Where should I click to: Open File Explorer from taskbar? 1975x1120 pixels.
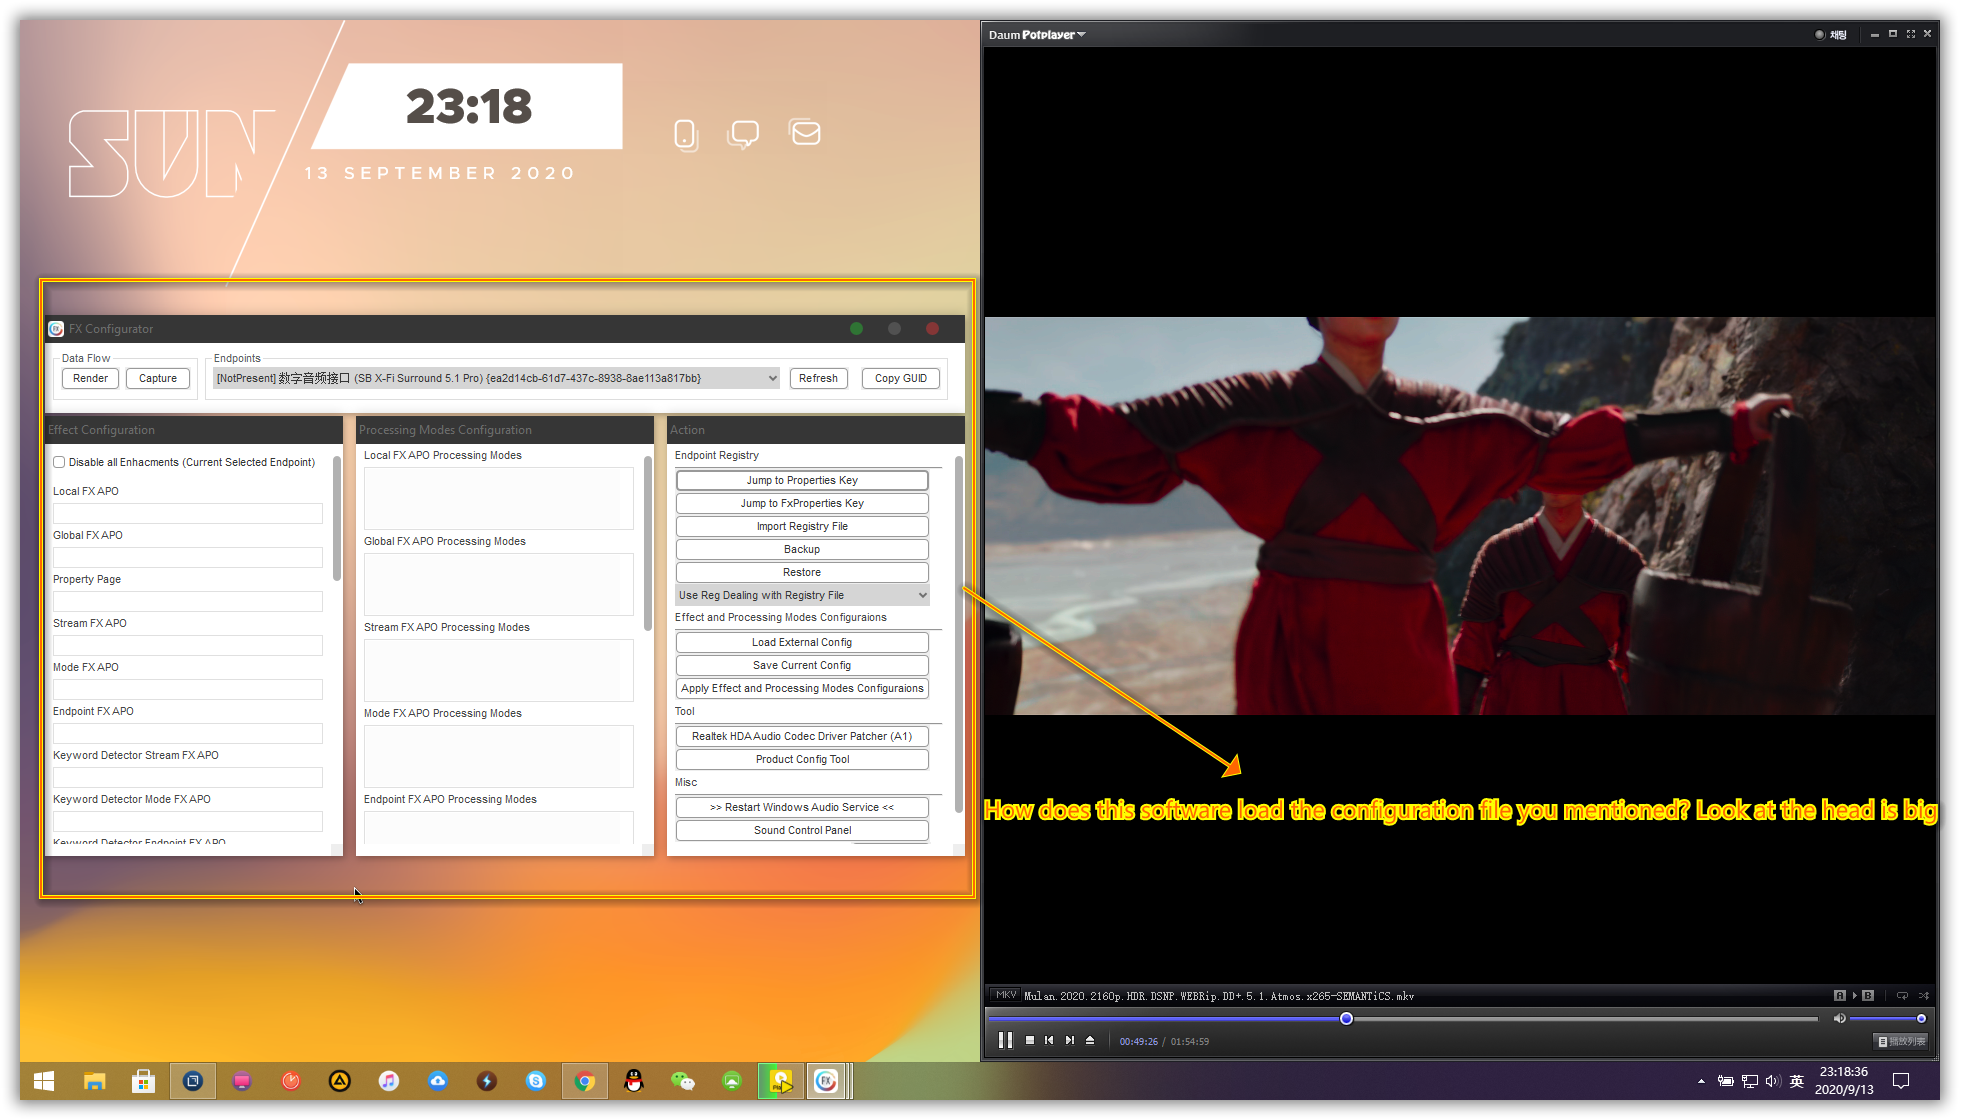pyautogui.click(x=94, y=1081)
